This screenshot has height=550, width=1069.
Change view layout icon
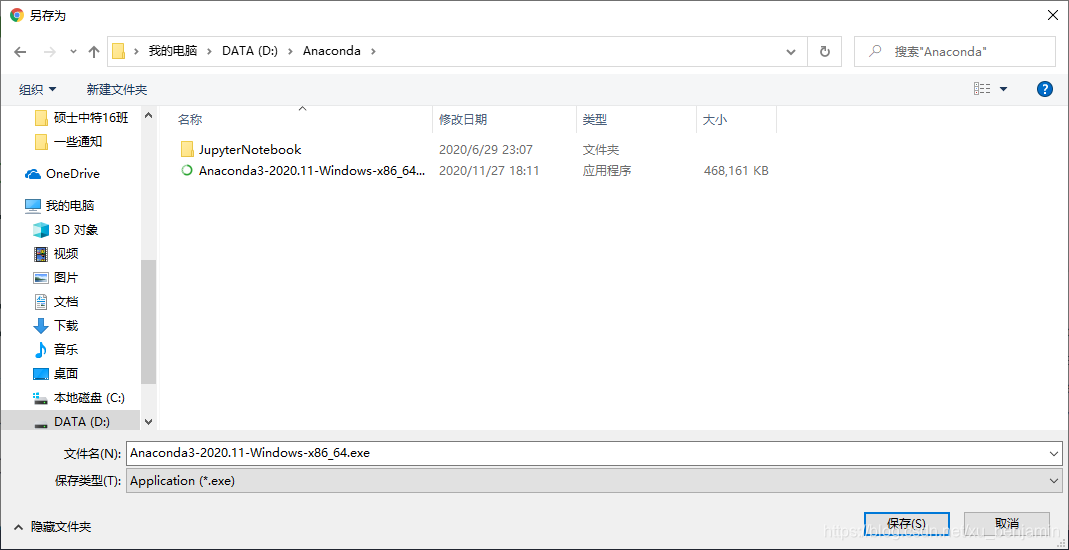(x=982, y=89)
